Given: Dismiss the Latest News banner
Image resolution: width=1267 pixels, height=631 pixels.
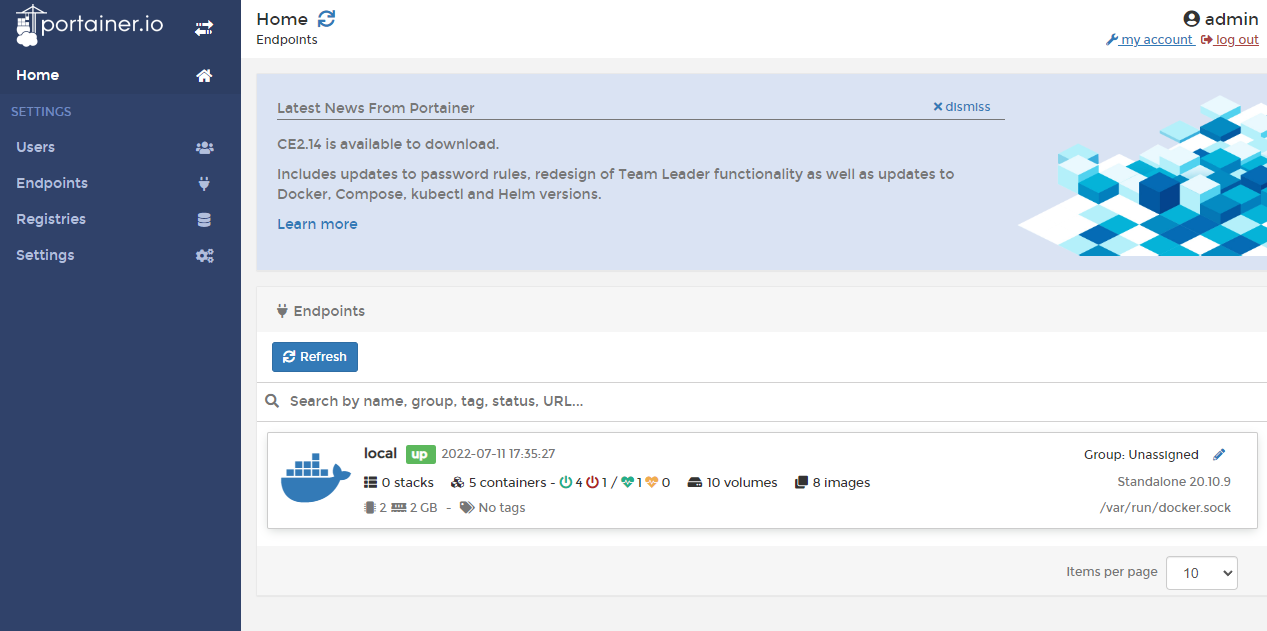Looking at the screenshot, I should pyautogui.click(x=962, y=107).
